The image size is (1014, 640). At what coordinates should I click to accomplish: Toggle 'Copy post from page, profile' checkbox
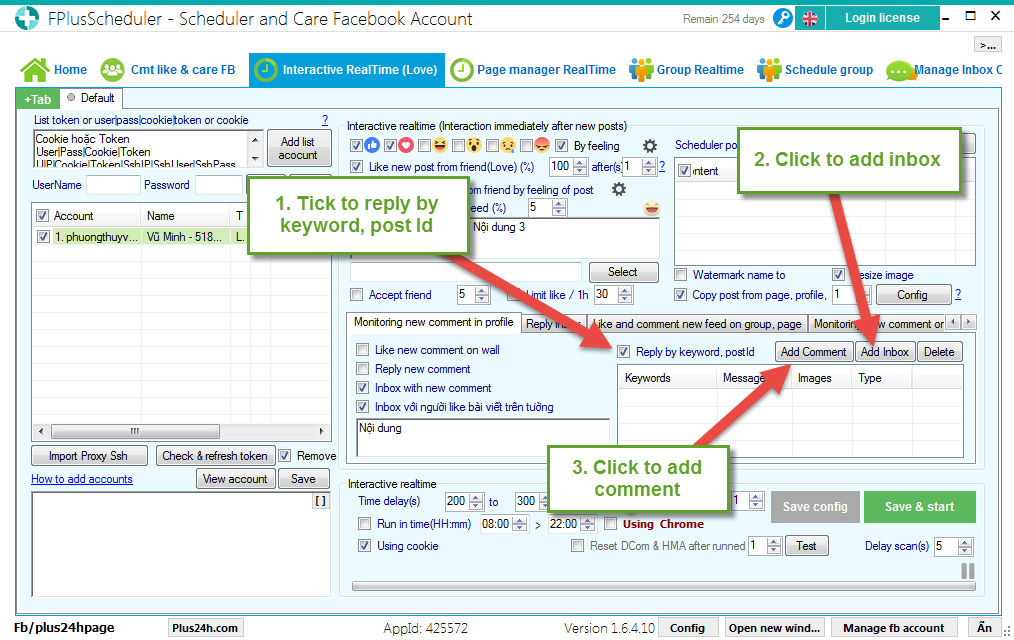pos(680,295)
